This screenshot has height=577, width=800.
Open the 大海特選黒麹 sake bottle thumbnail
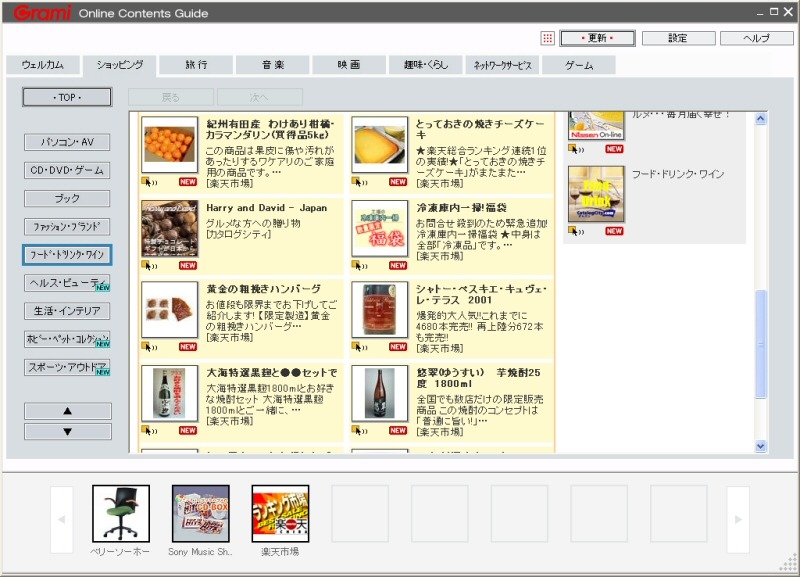click(x=169, y=393)
